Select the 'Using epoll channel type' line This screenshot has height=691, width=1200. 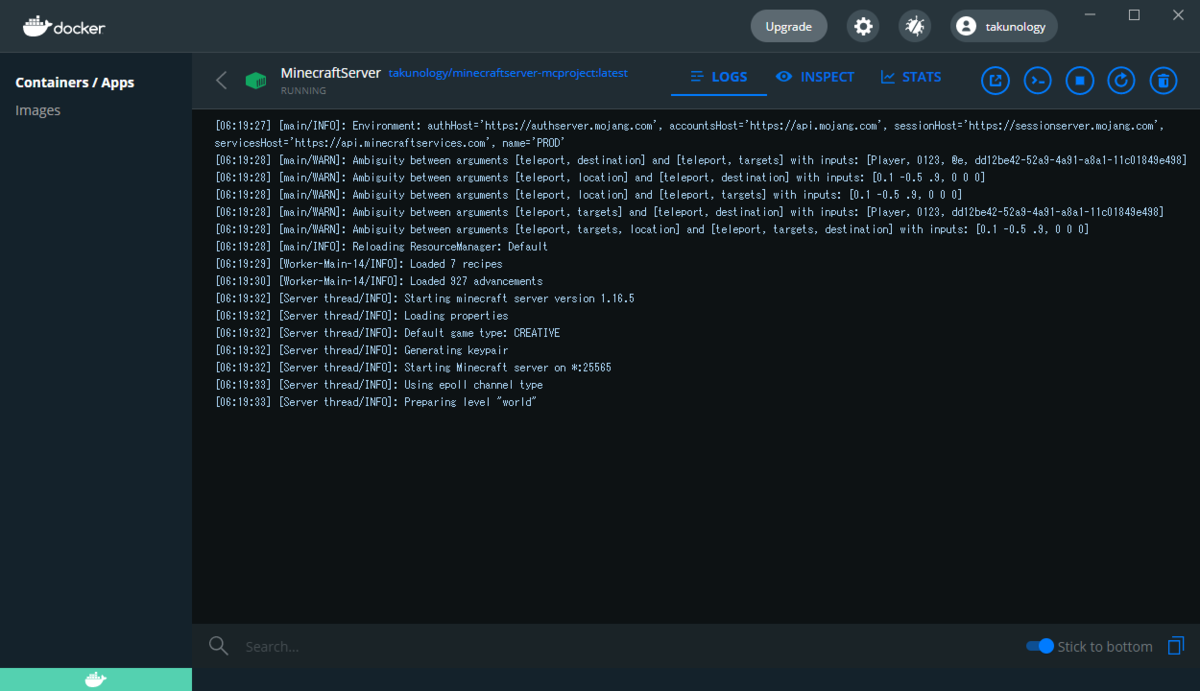tap(379, 385)
